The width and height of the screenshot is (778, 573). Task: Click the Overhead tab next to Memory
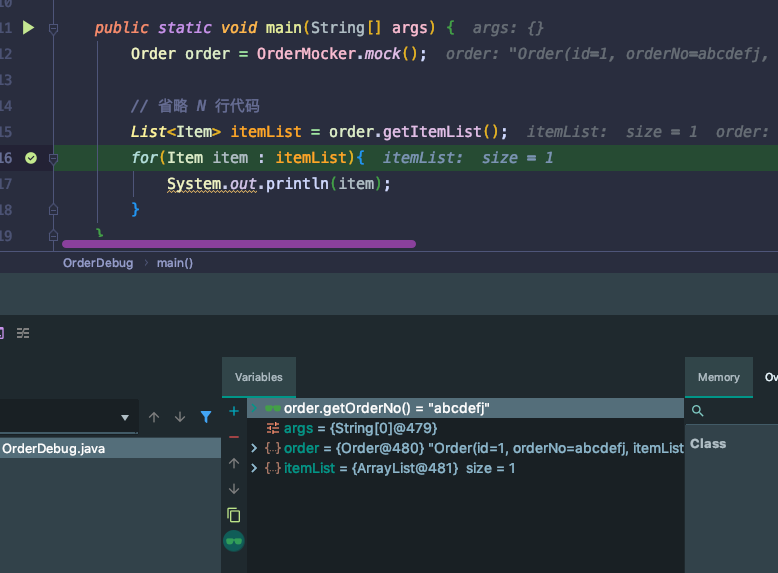(771, 377)
